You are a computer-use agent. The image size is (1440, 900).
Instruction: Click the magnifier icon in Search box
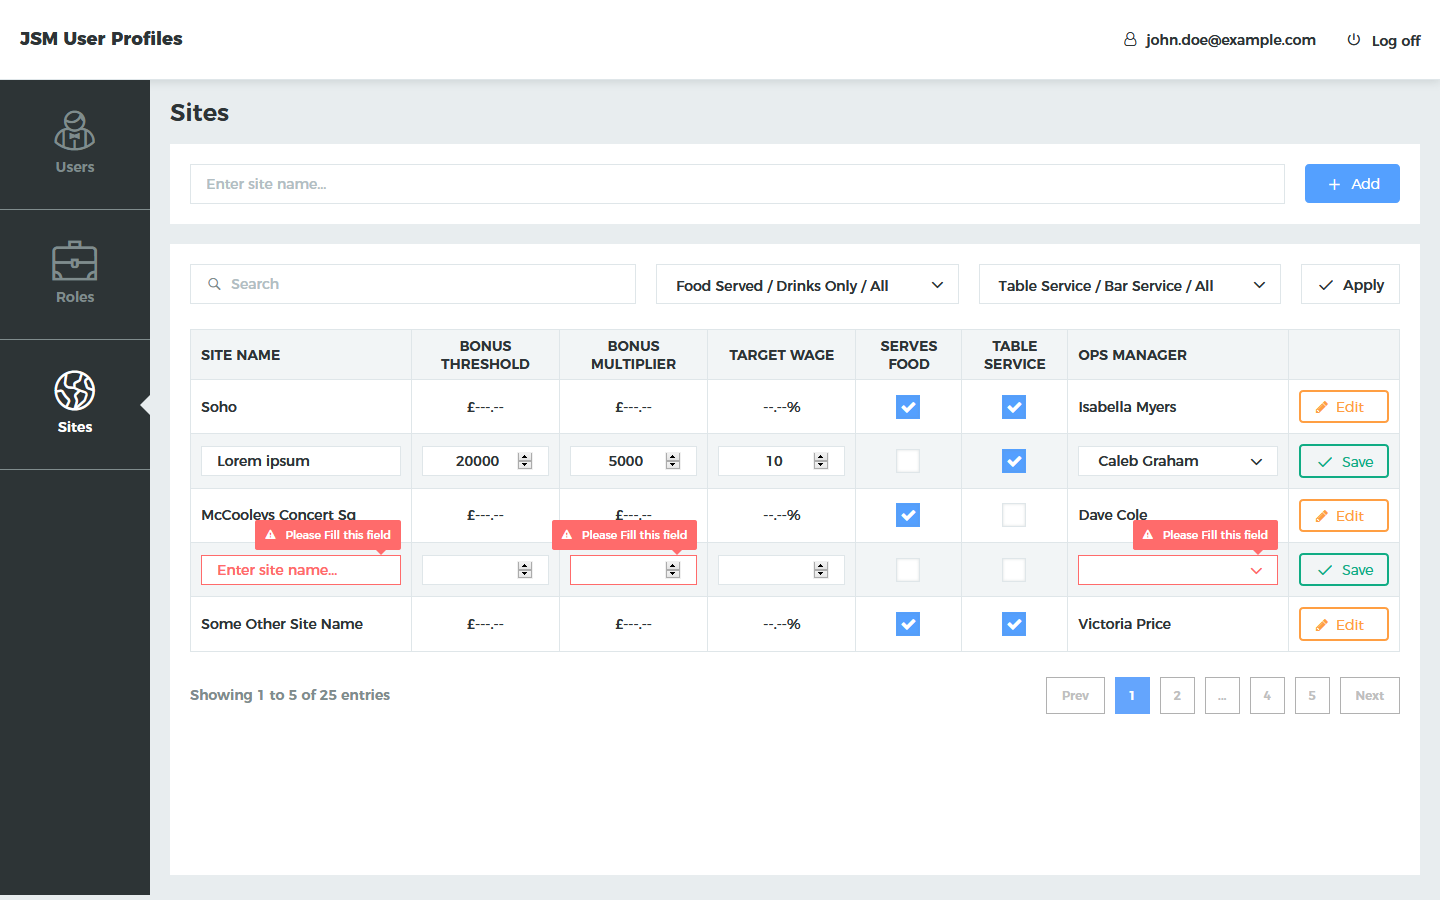coord(214,284)
